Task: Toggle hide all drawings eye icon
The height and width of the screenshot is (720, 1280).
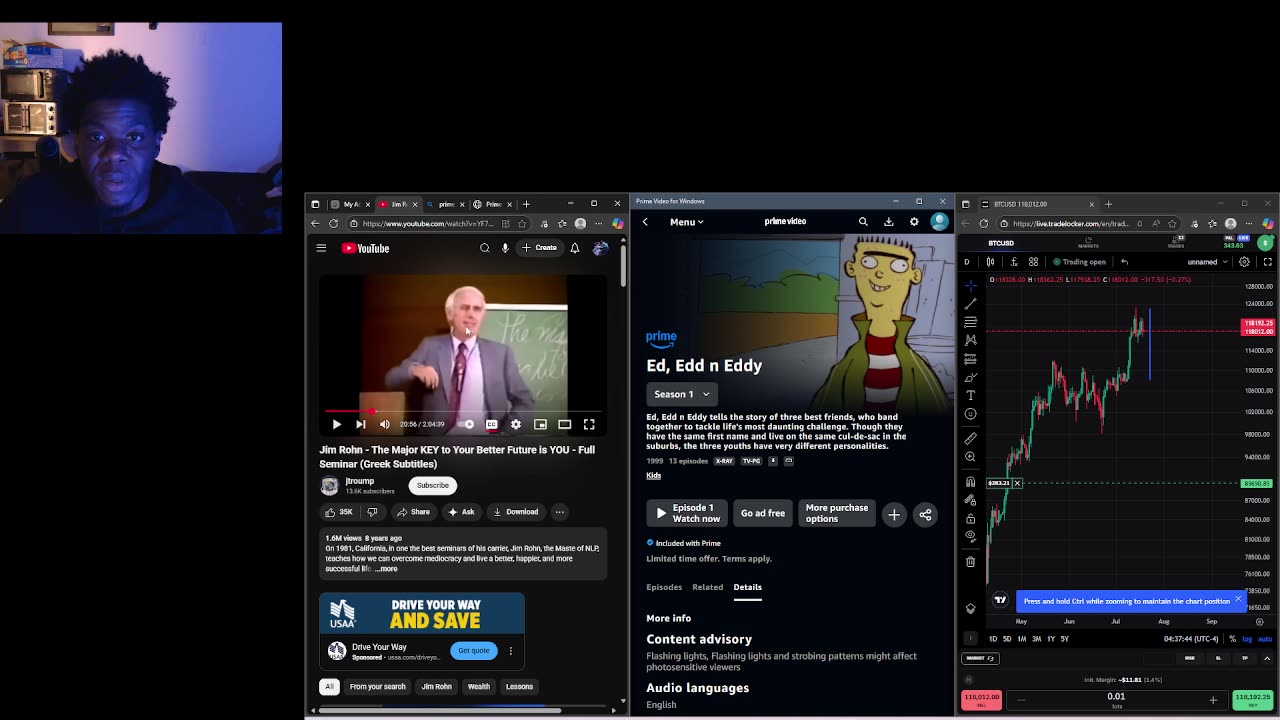Action: (970, 535)
